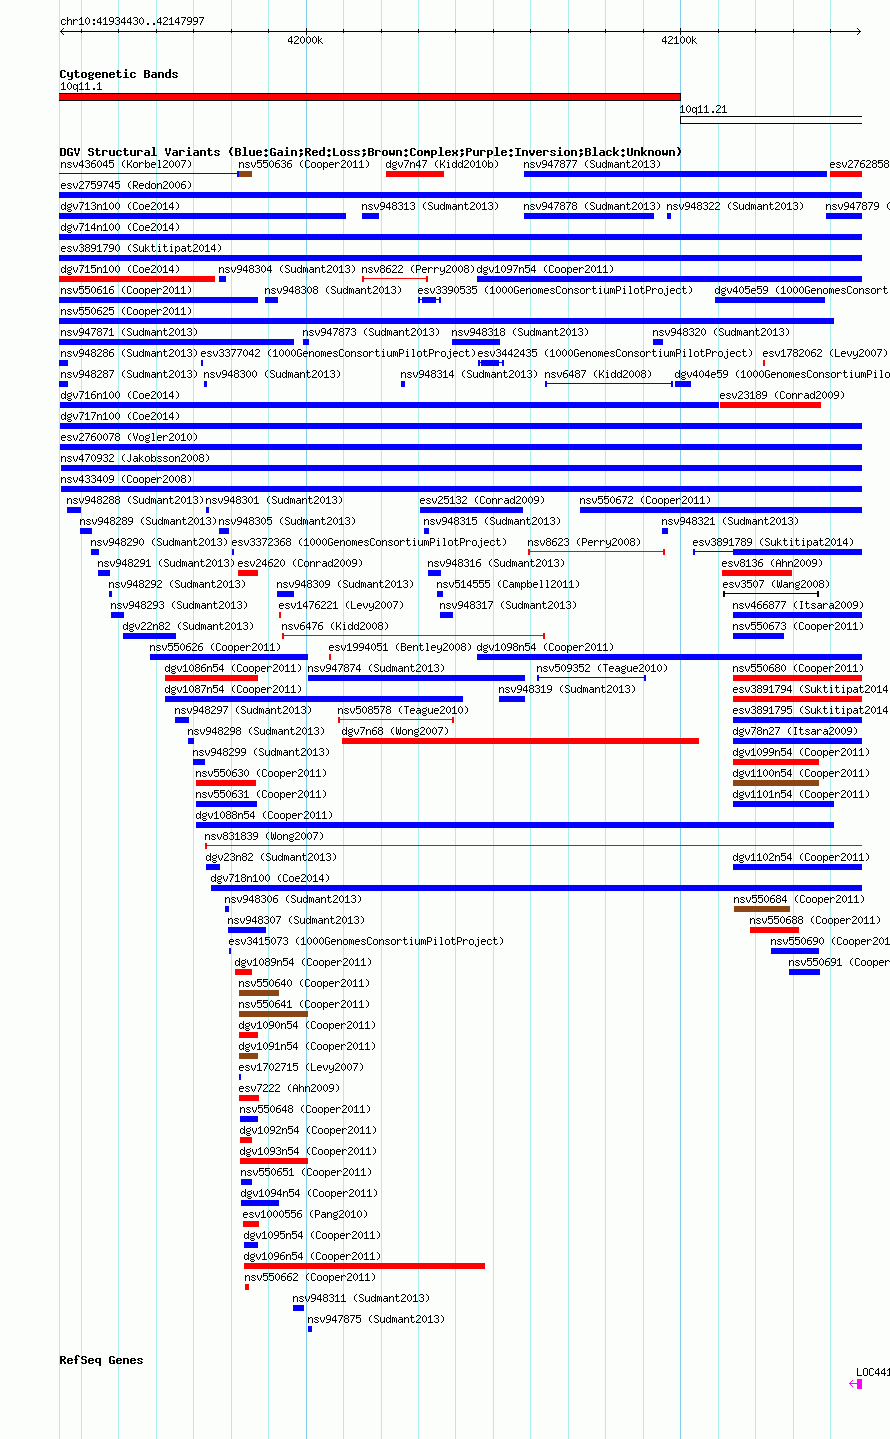Open esv1702715 (Levy2007) variant label
Viewport: 890px width, 1439px height.
[302, 1067]
